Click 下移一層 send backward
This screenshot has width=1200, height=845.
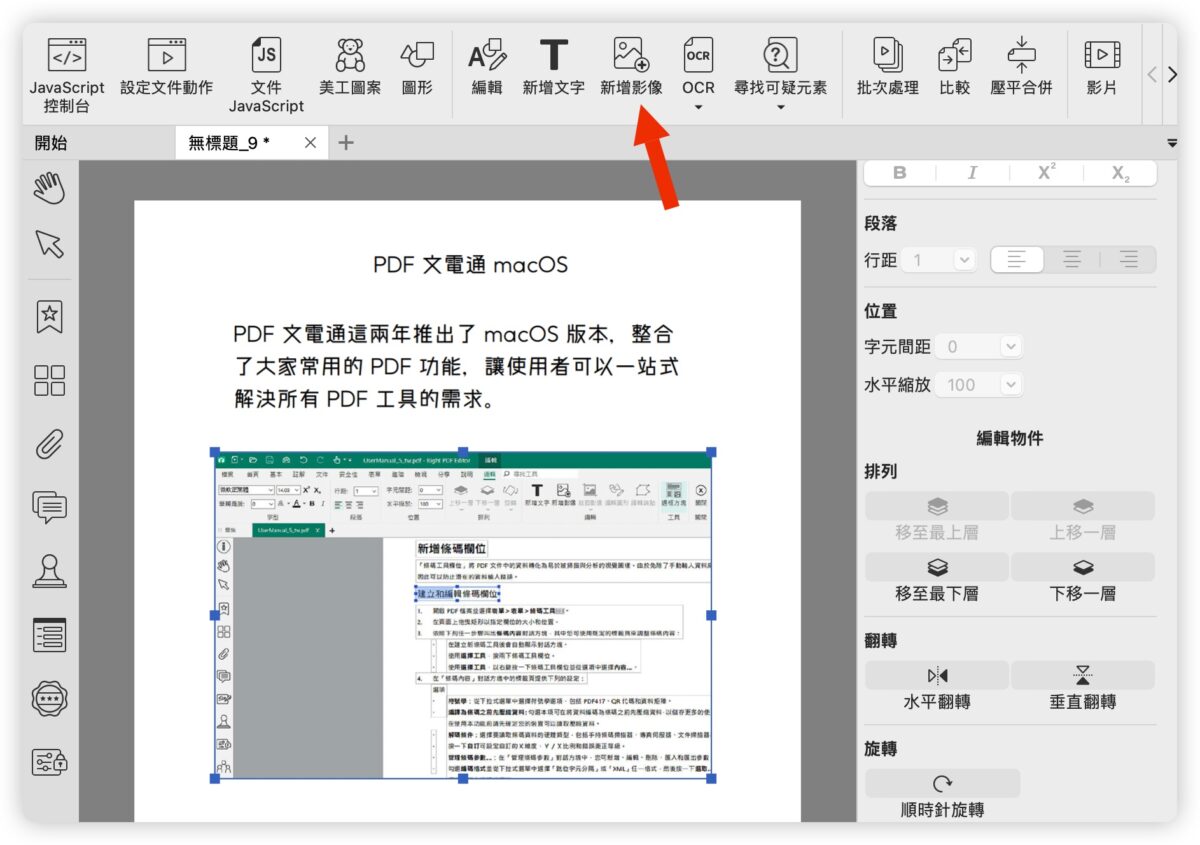click(1083, 579)
